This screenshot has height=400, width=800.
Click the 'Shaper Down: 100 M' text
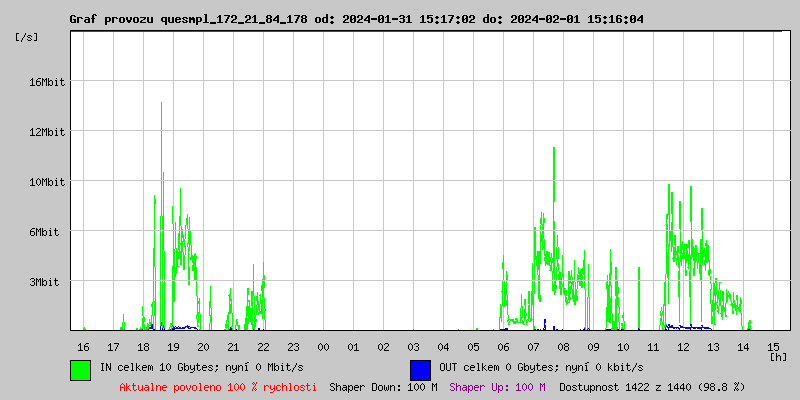(383, 386)
